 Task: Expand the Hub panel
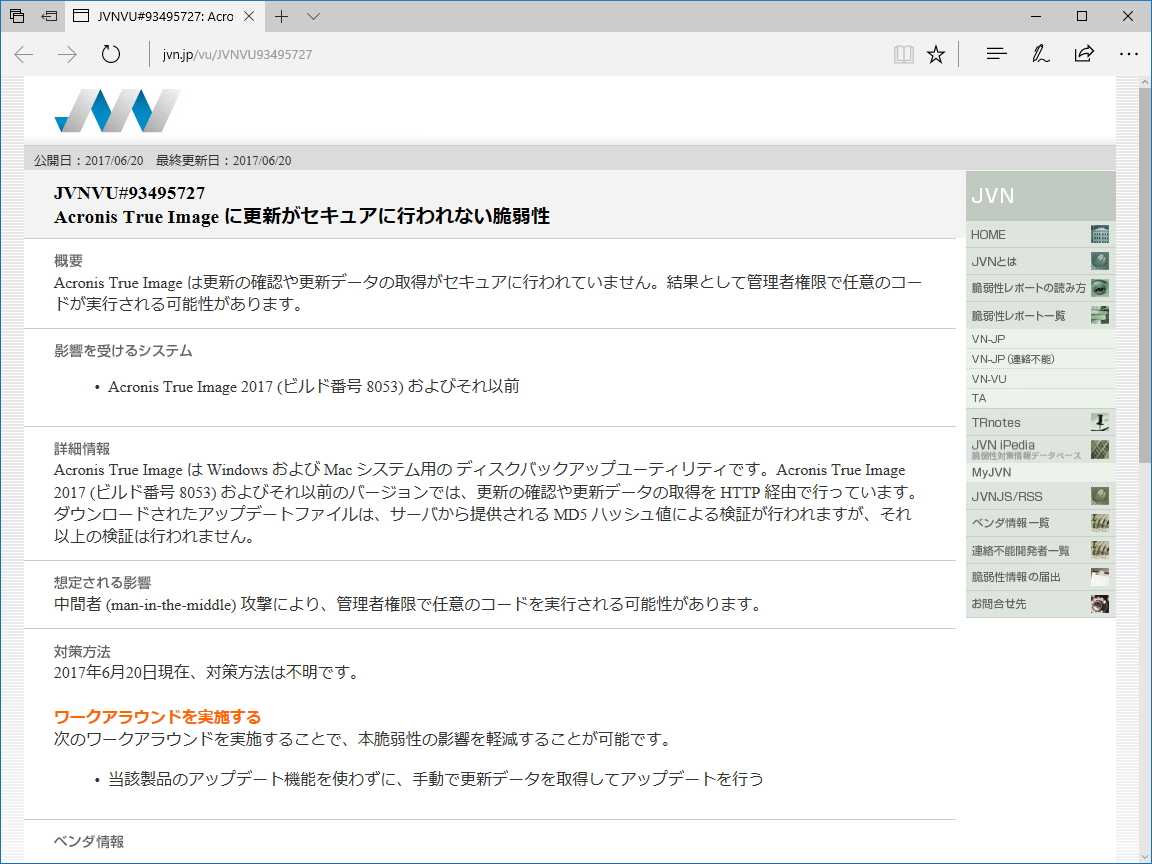(996, 54)
